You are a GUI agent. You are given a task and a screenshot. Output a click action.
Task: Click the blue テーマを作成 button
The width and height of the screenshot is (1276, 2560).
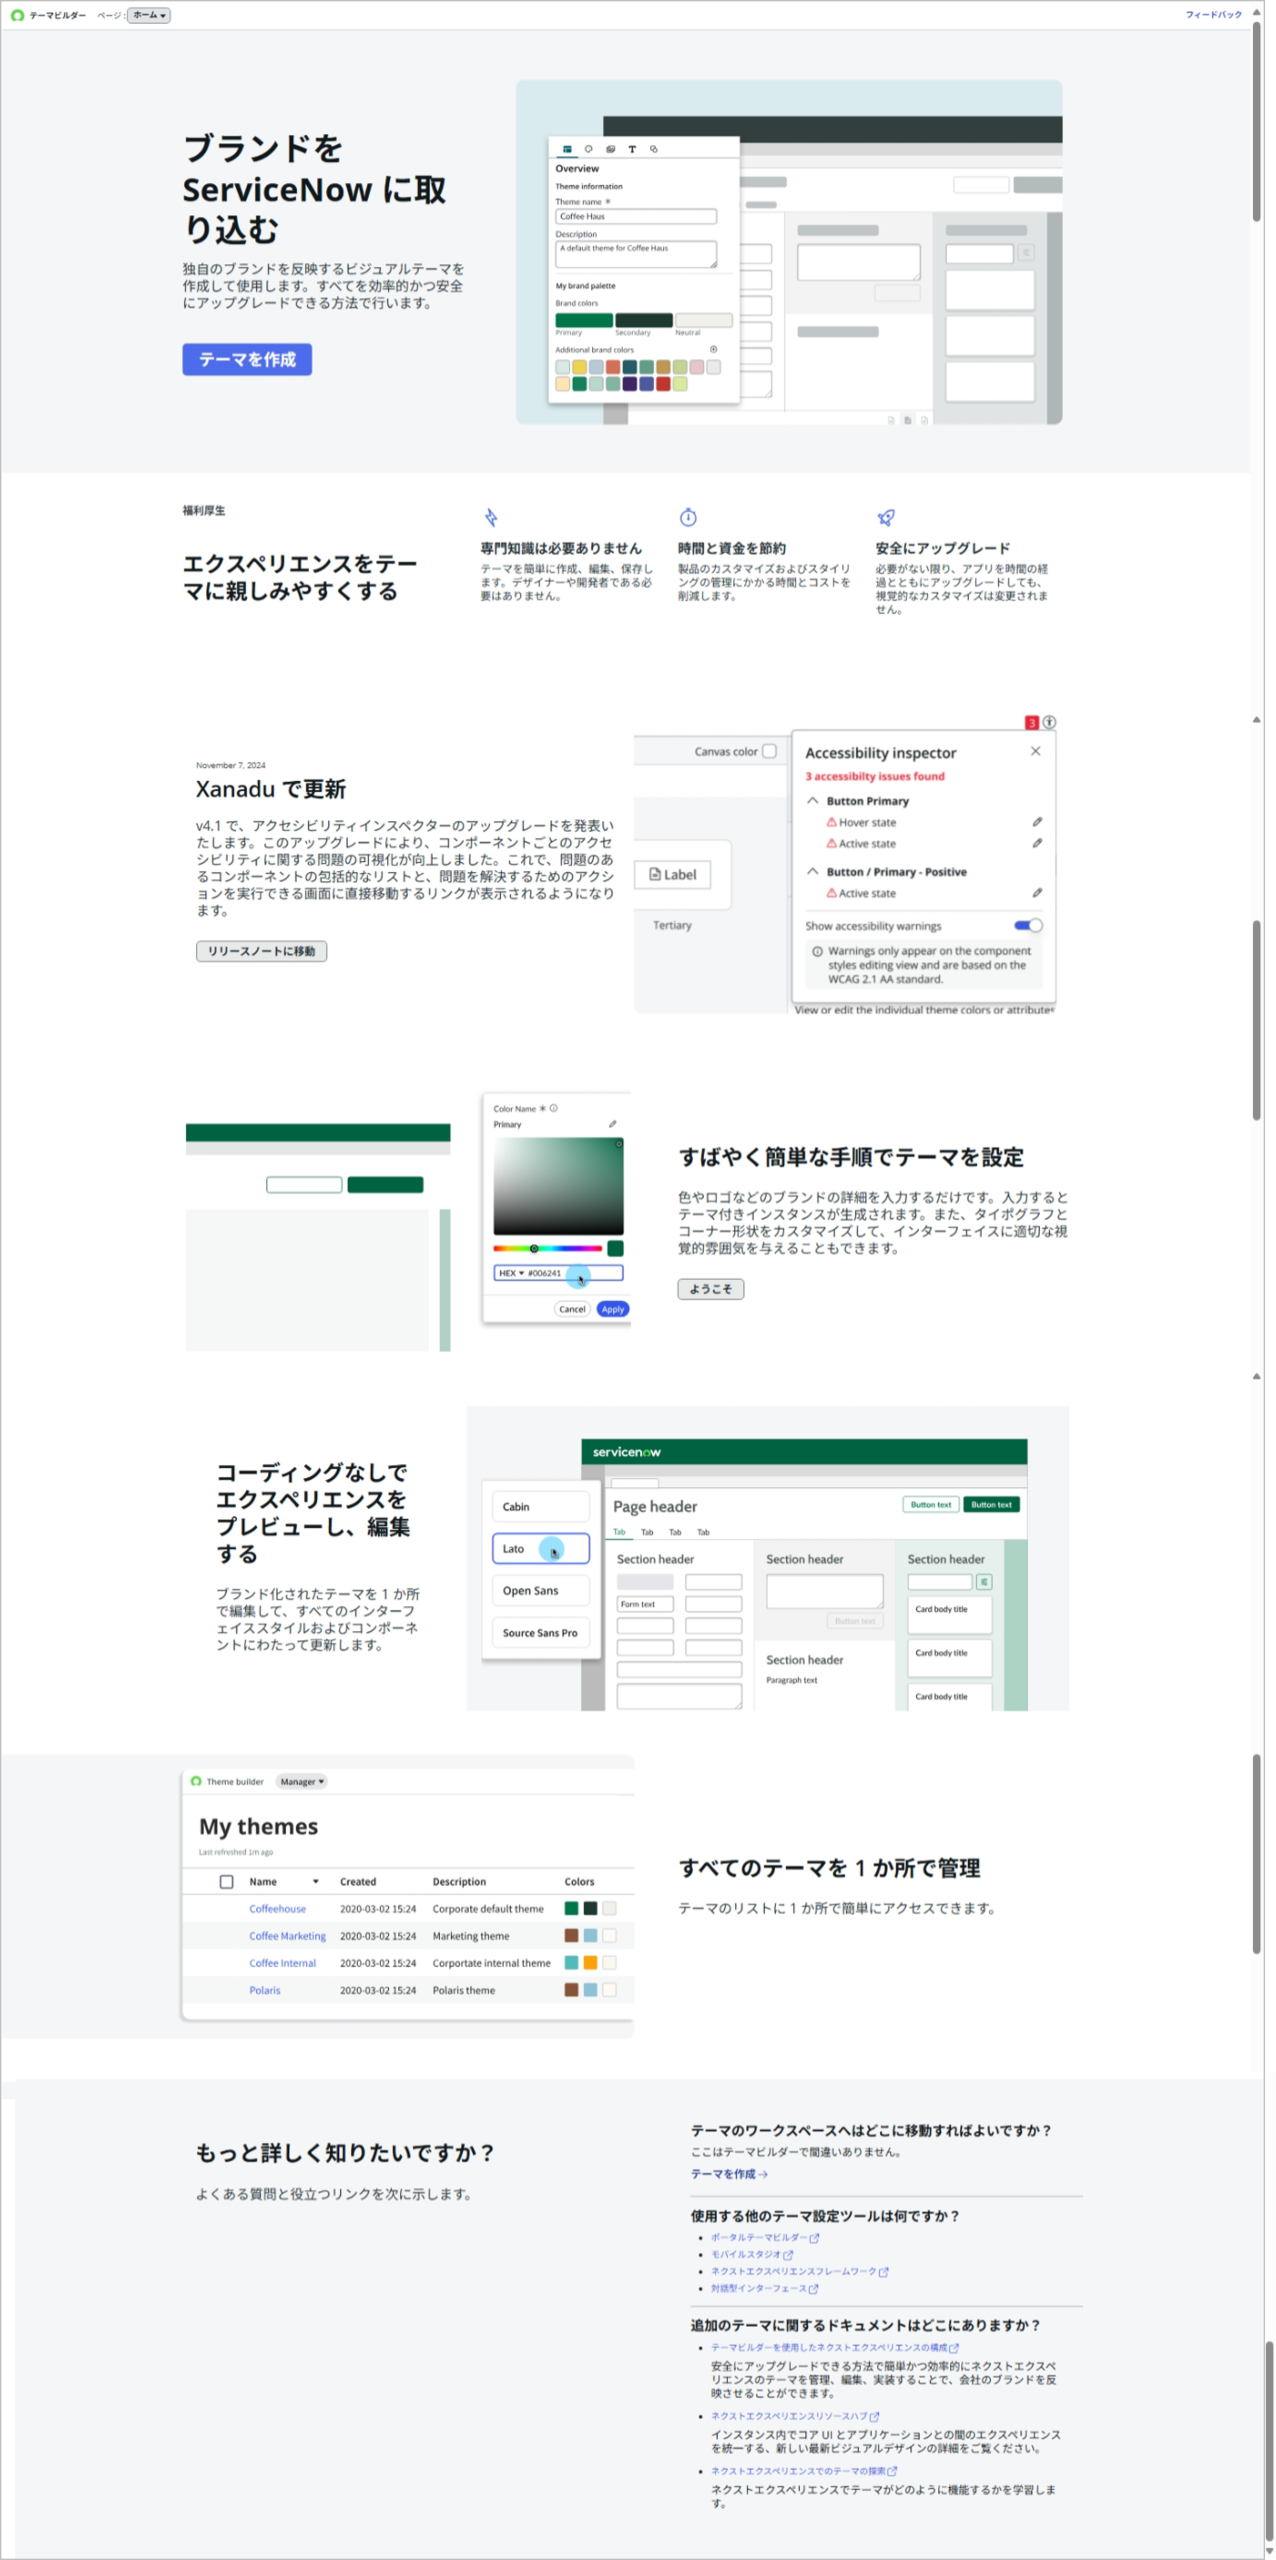point(247,359)
